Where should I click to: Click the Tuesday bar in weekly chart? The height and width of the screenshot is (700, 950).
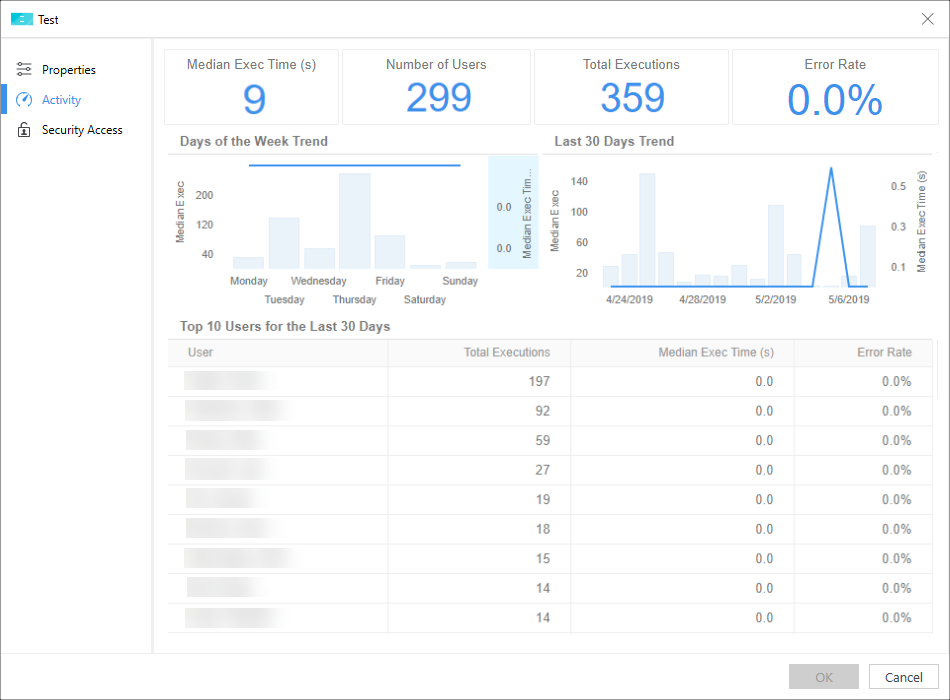tap(284, 243)
